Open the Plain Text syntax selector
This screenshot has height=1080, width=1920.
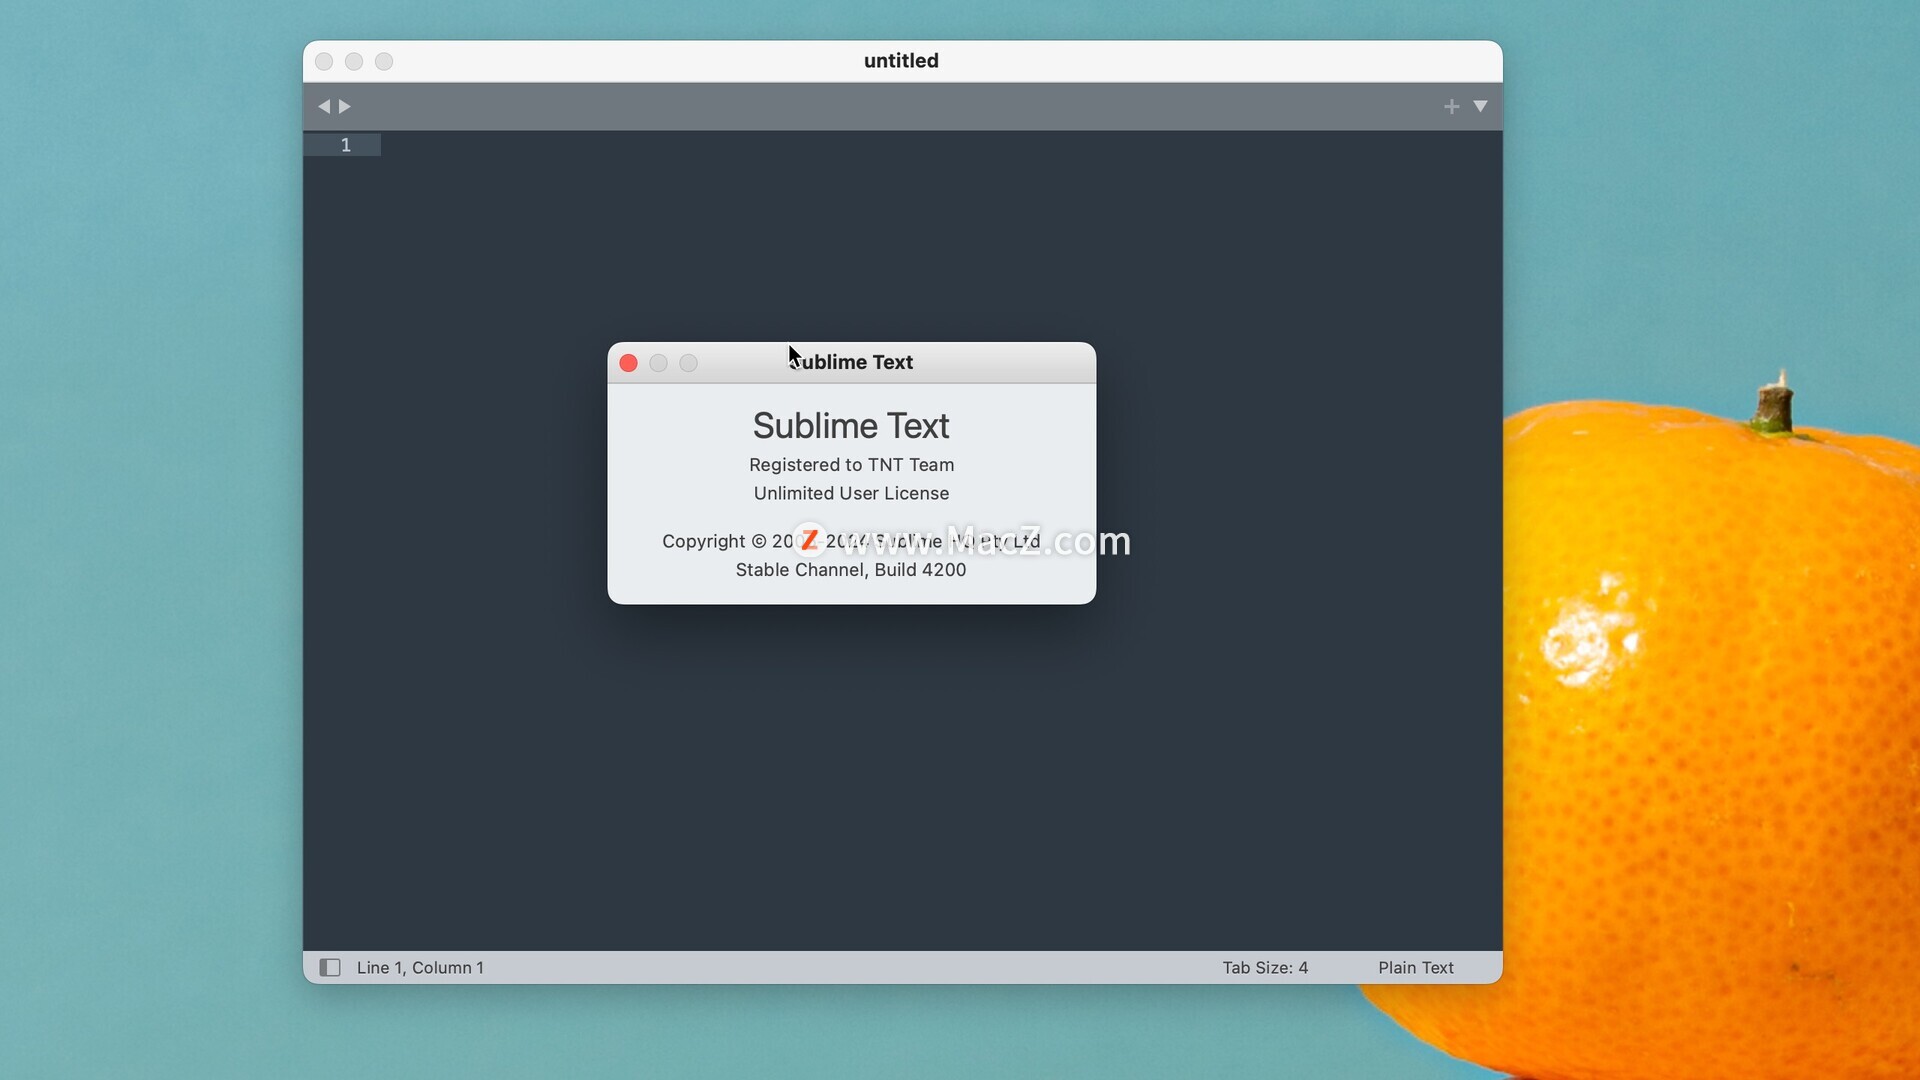pos(1415,967)
